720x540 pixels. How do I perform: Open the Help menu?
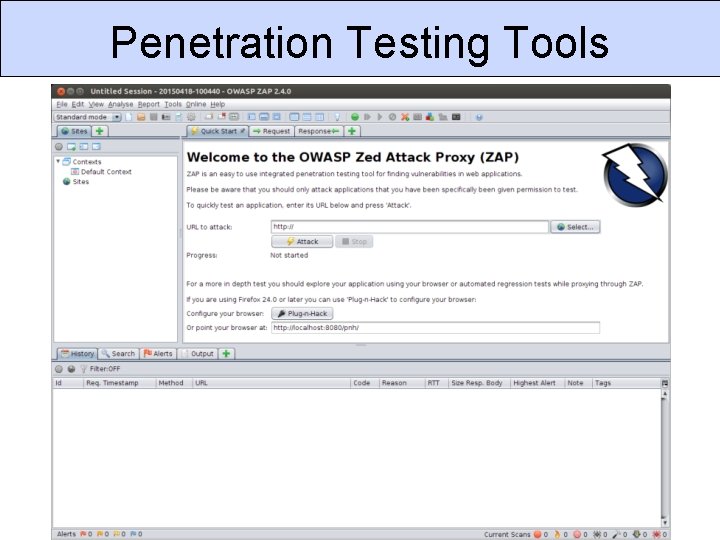(x=218, y=104)
